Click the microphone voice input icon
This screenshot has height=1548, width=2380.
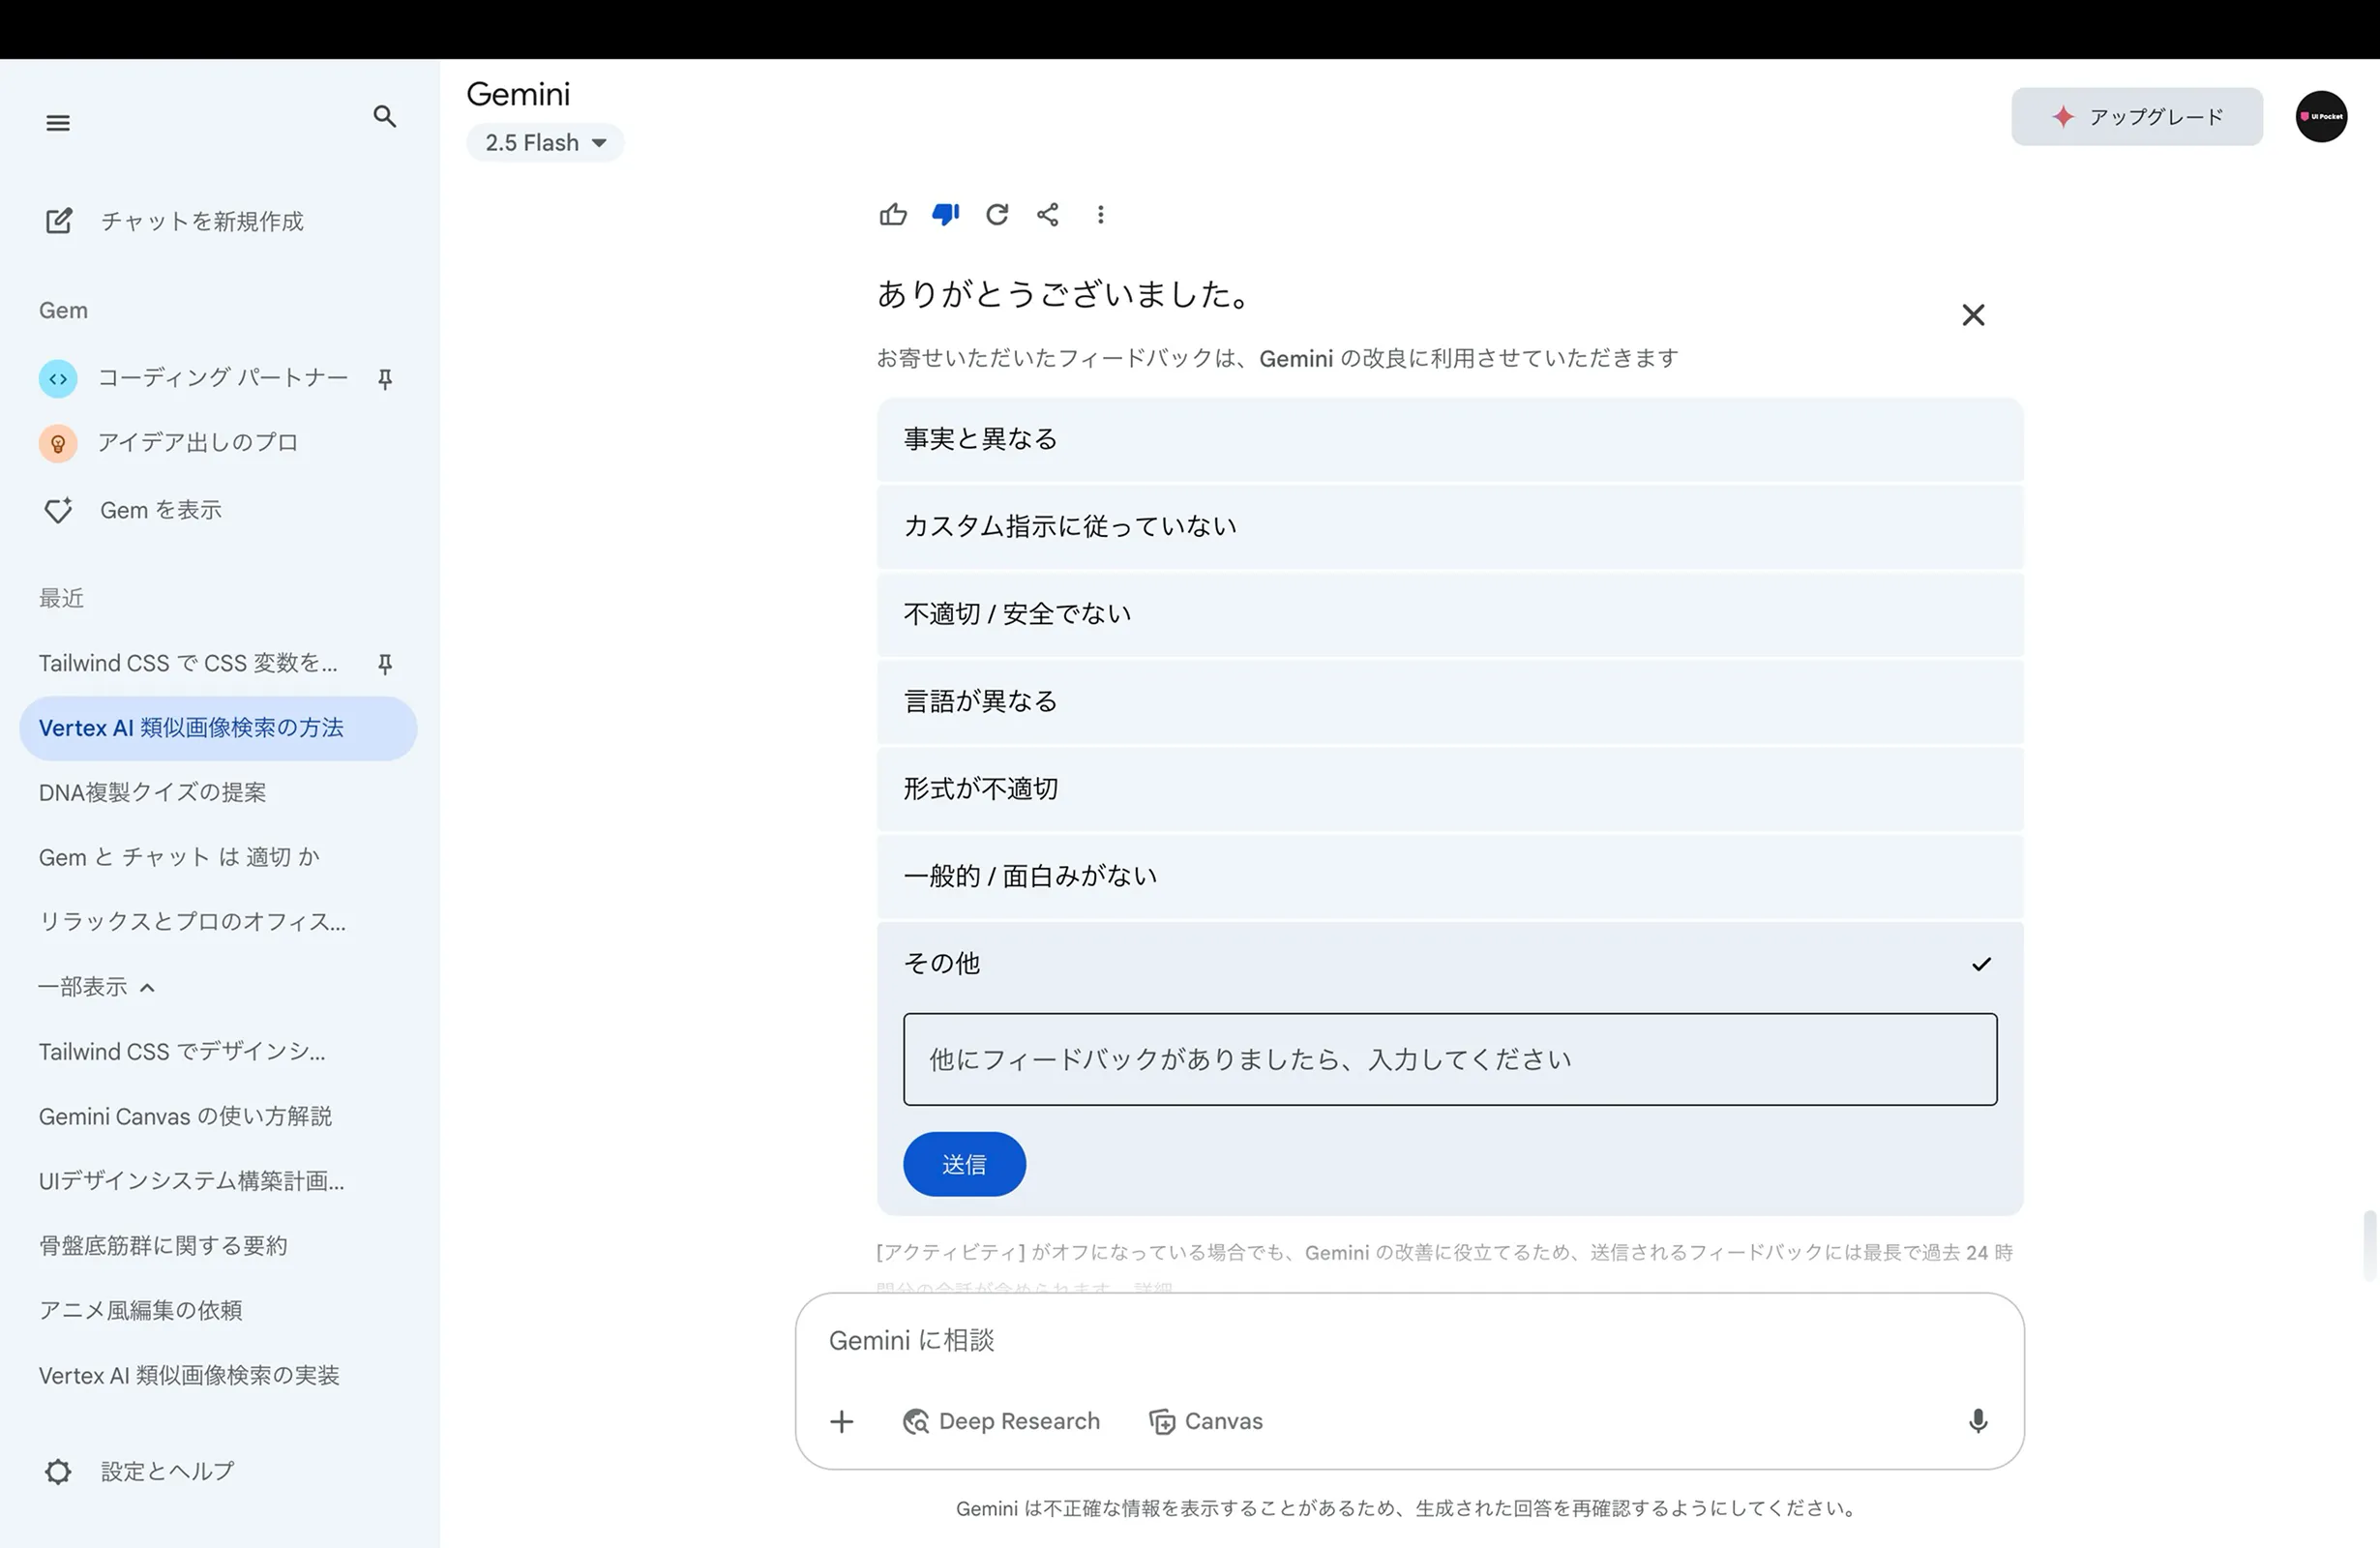click(1978, 1421)
